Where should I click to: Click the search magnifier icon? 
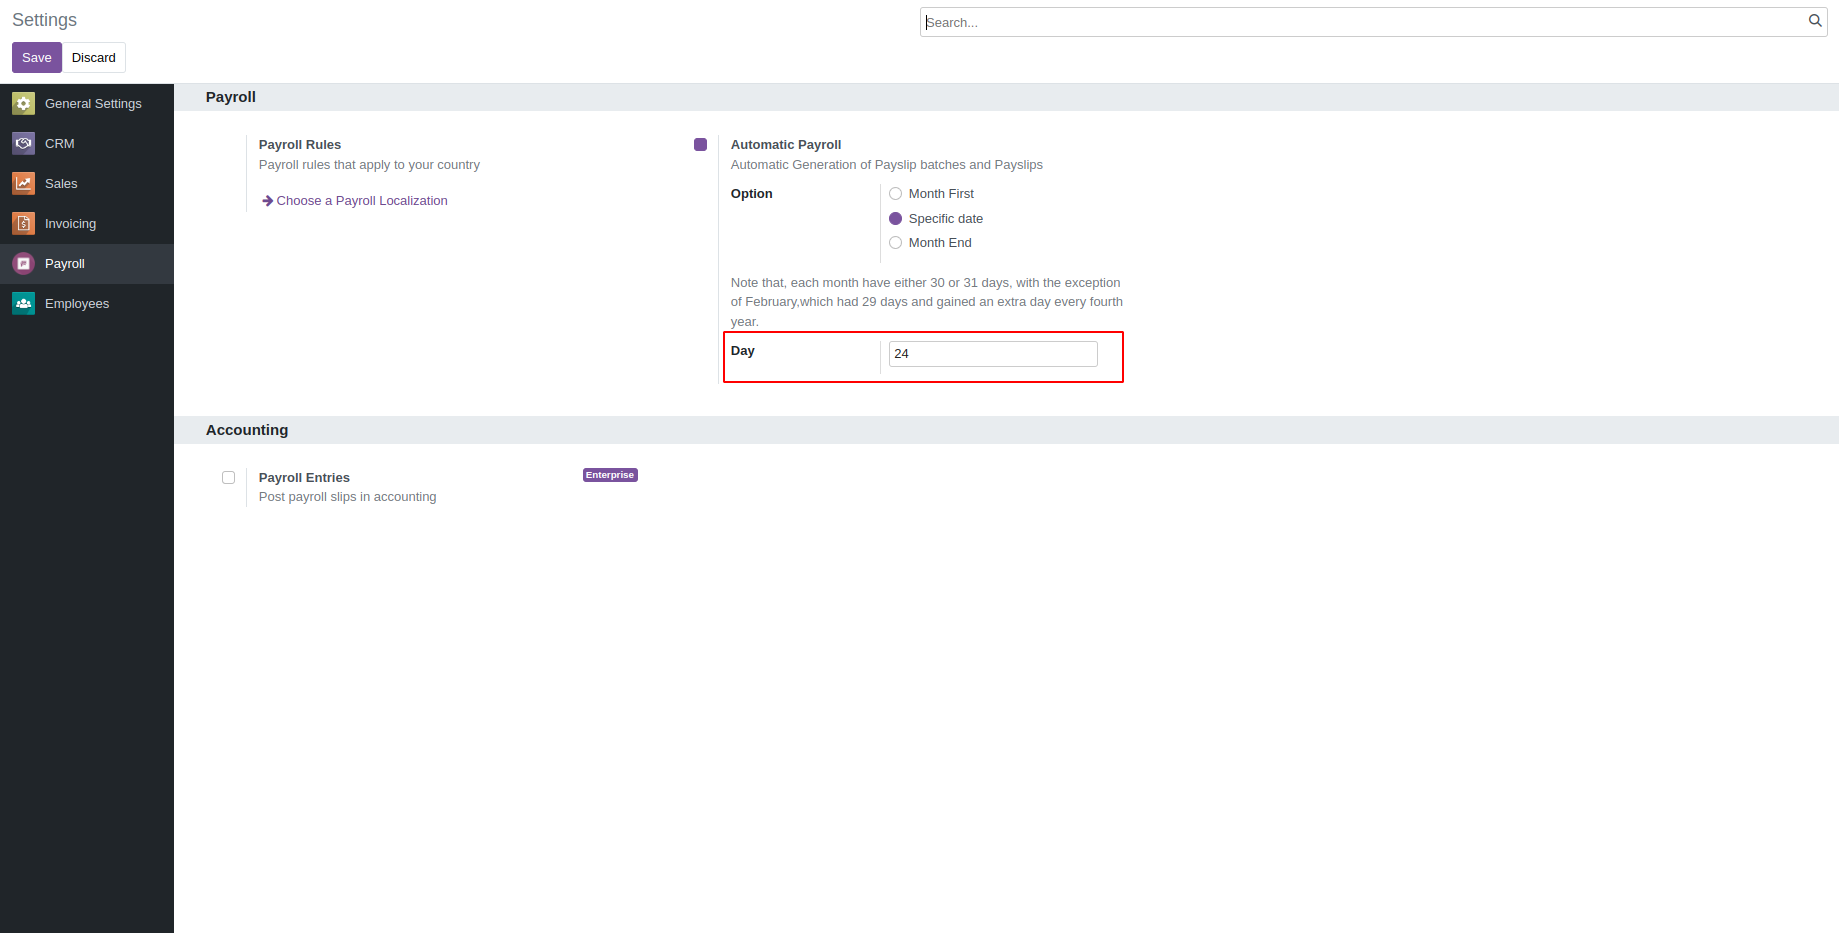point(1814,21)
